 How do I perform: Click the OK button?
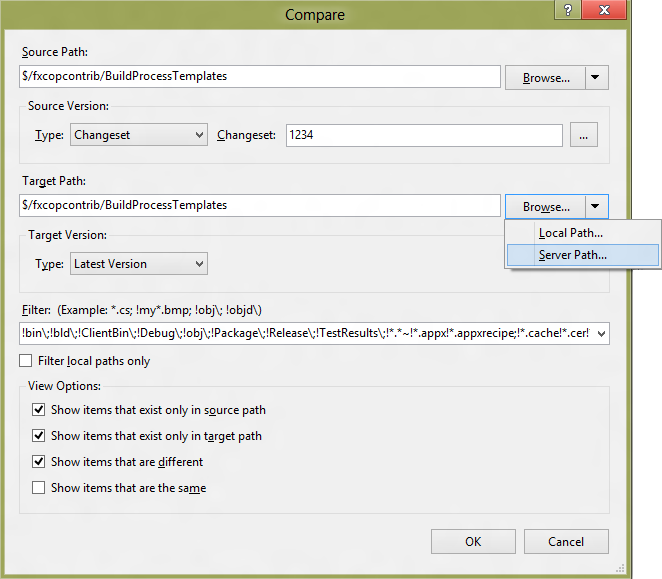point(473,541)
